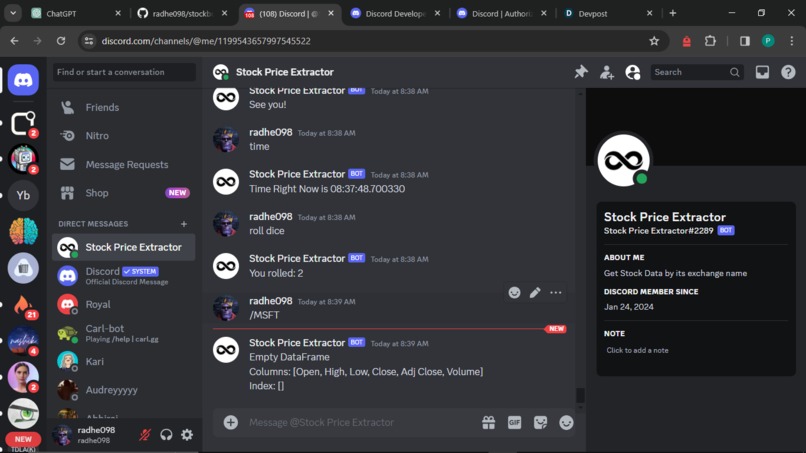
Task: Expand browser tab search dropdown
Action: pyautogui.click(x=13, y=13)
